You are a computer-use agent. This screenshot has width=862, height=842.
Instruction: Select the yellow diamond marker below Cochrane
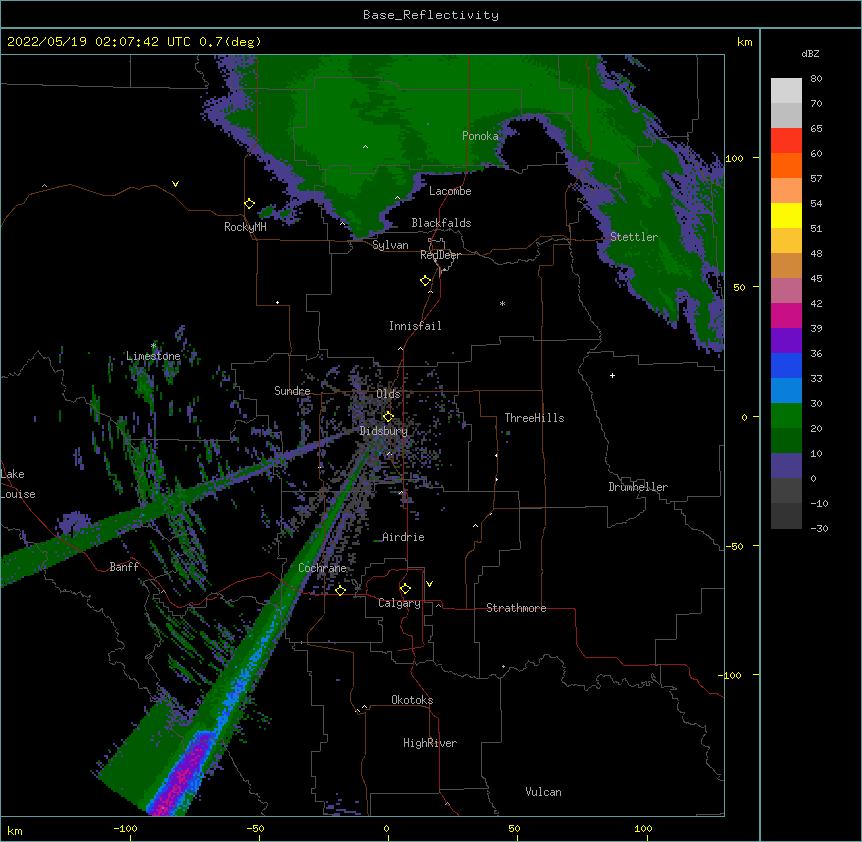point(340,590)
